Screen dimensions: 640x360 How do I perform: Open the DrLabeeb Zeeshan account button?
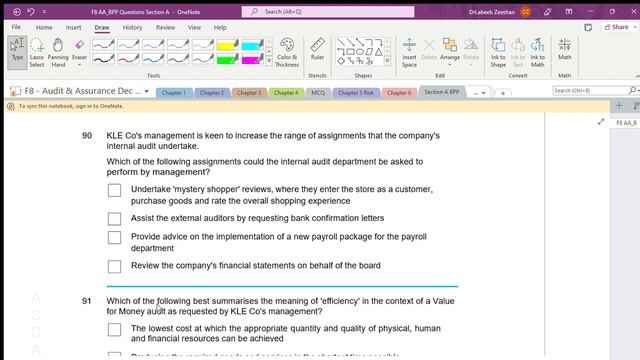pos(500,12)
